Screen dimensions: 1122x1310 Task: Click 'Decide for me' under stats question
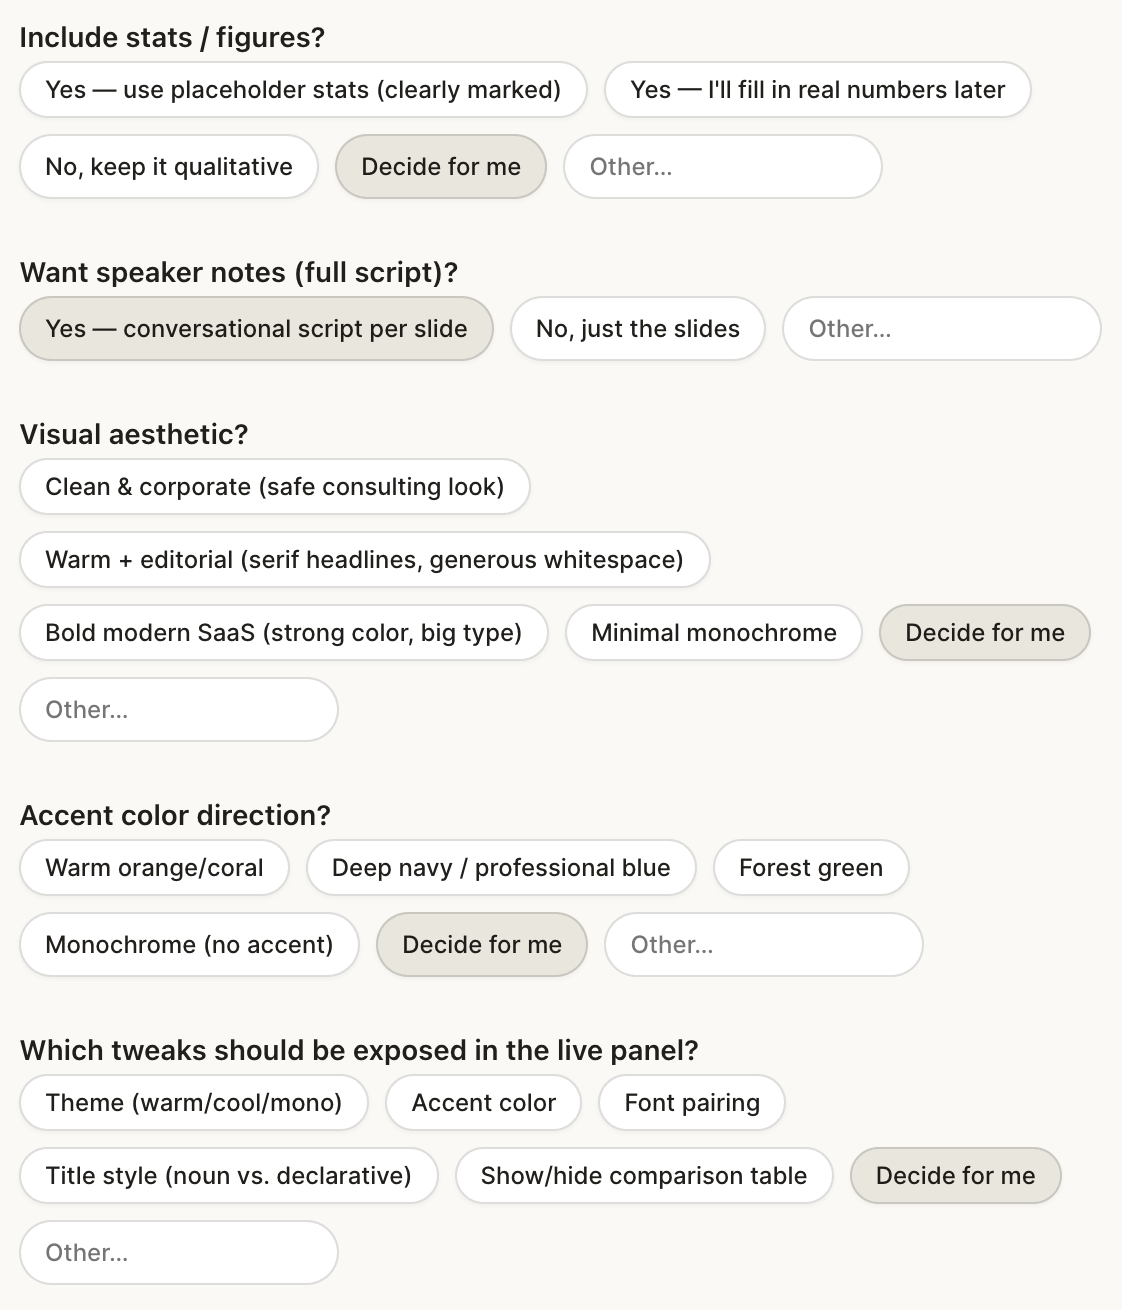tap(441, 167)
